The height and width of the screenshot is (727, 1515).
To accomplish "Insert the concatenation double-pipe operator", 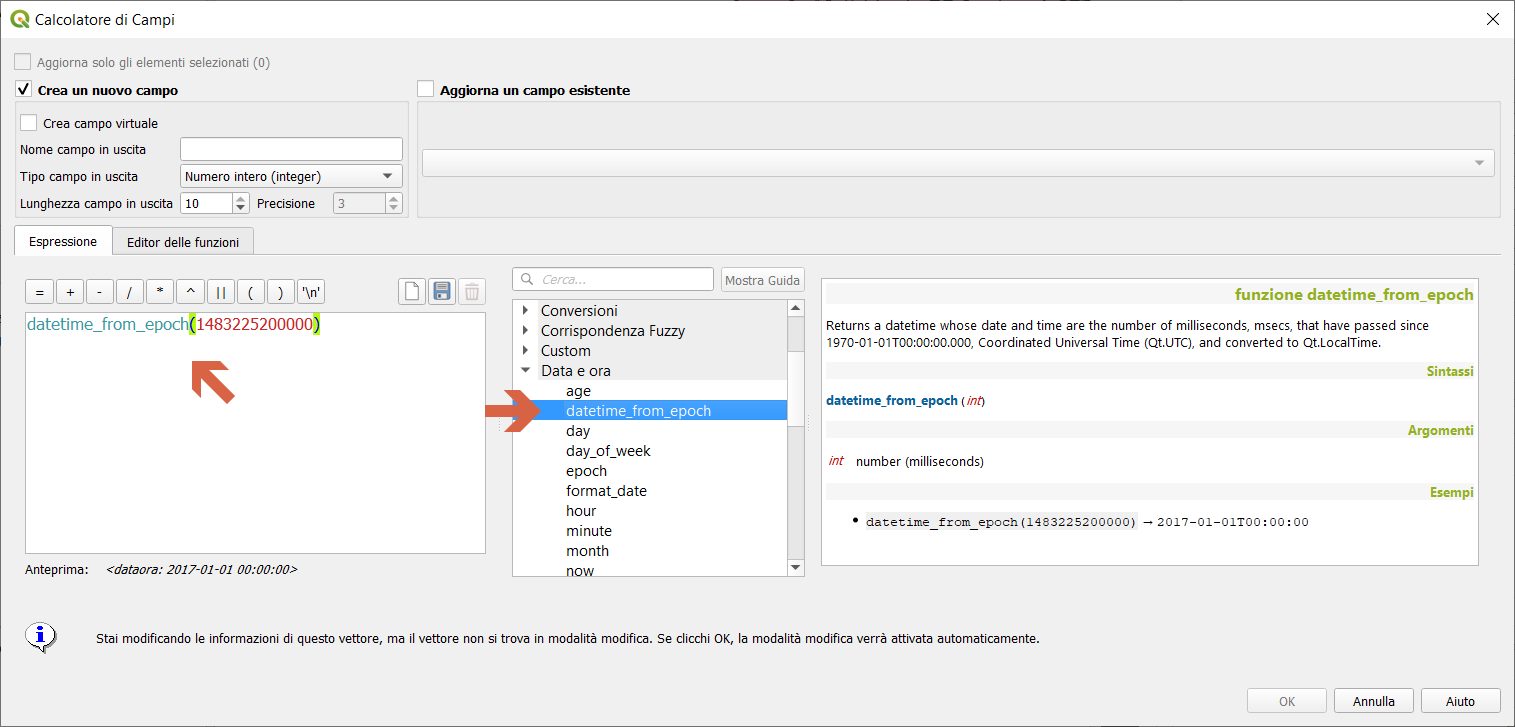I will 220,292.
